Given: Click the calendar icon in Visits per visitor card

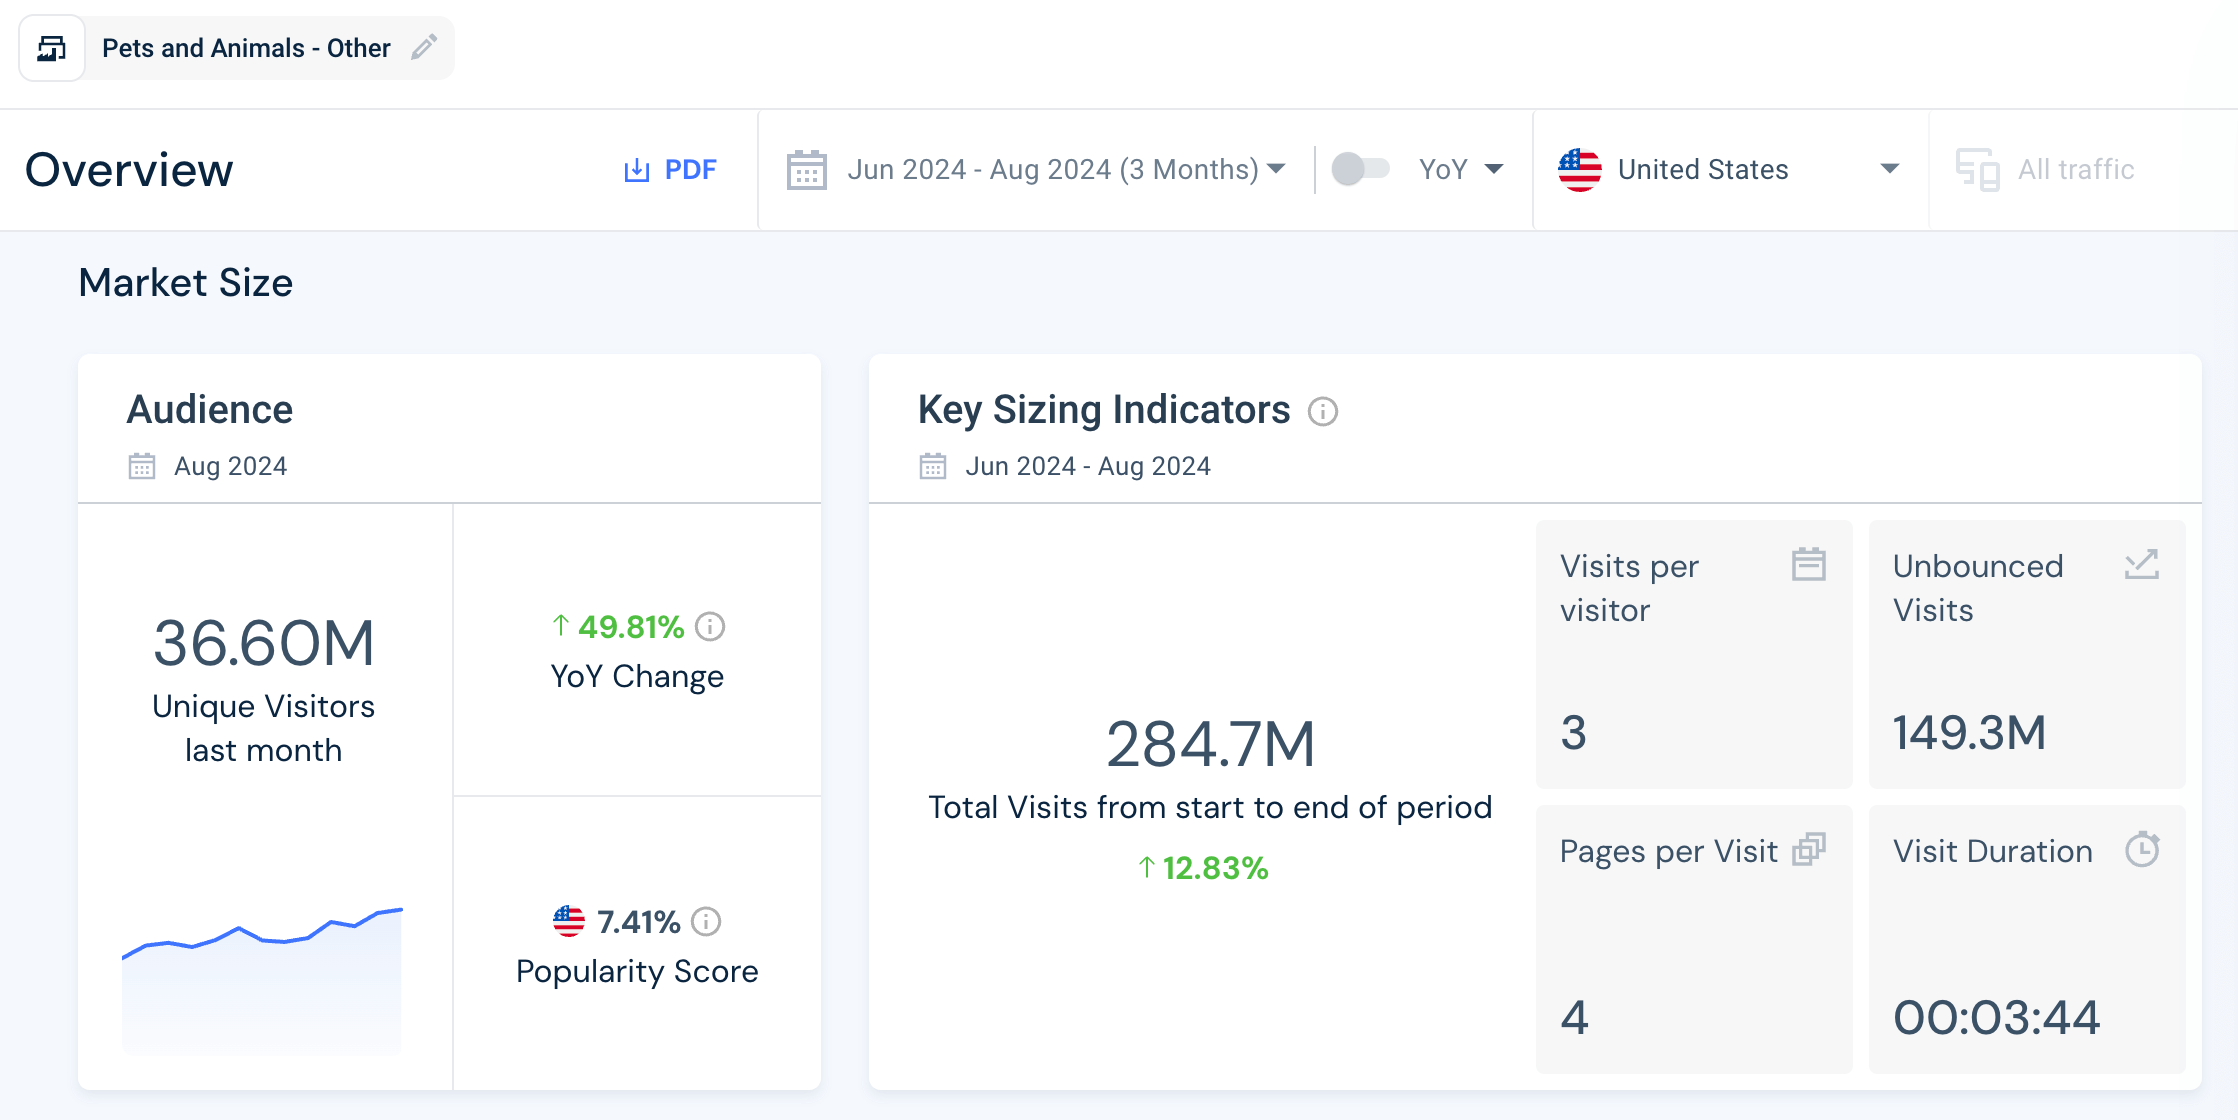Looking at the screenshot, I should [1808, 565].
